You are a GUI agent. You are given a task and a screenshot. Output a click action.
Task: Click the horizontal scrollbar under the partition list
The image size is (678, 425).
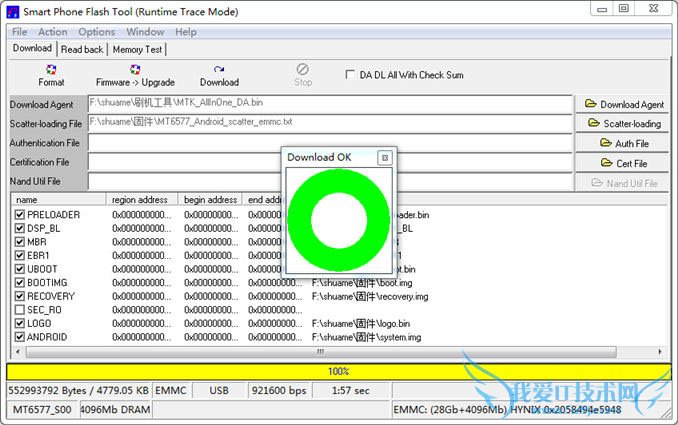tap(320, 351)
